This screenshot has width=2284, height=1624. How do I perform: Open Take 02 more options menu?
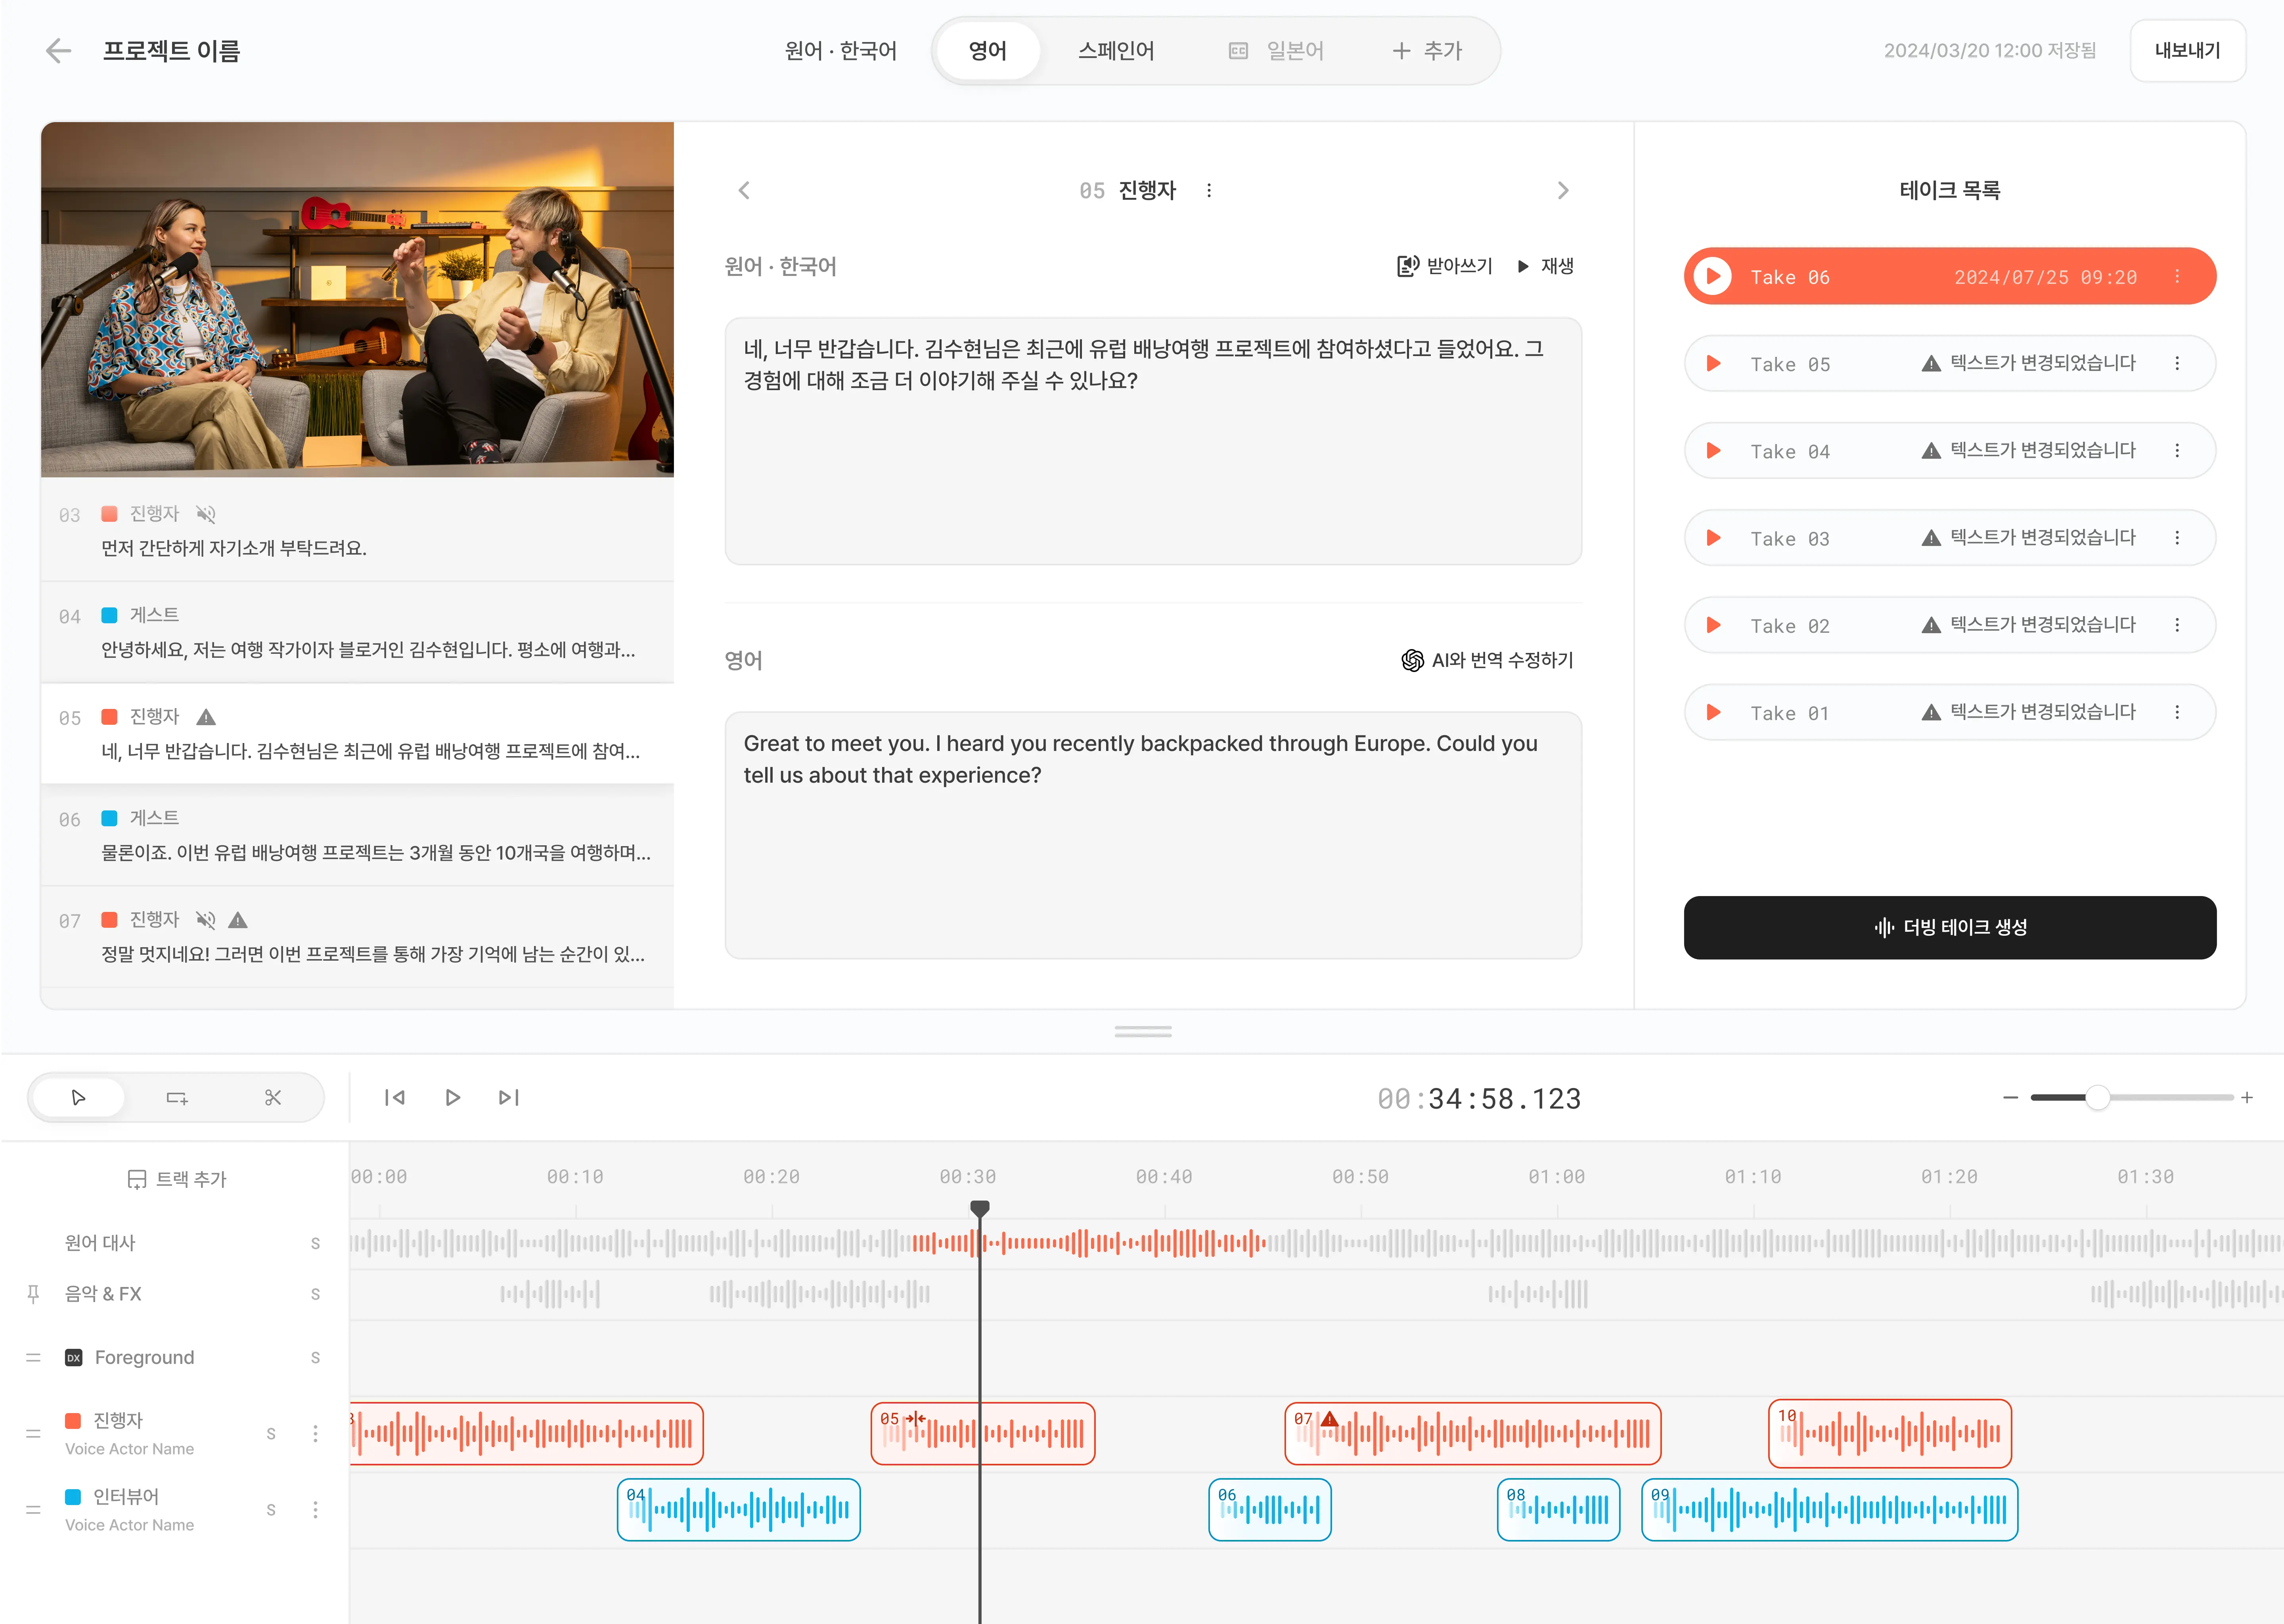point(2177,624)
